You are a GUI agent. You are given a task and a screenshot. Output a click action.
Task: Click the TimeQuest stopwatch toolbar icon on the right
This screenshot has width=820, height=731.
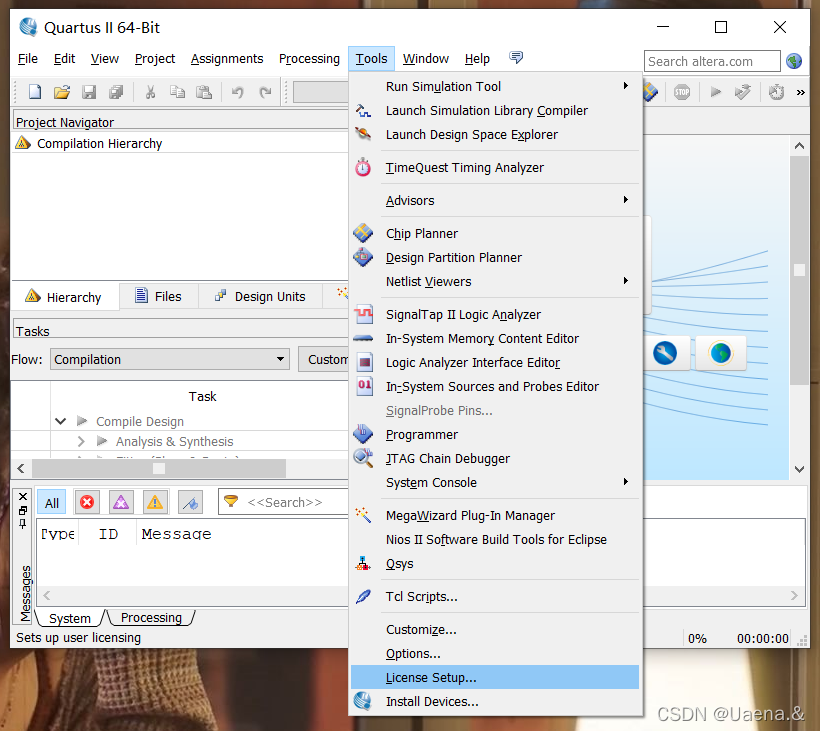pos(776,93)
